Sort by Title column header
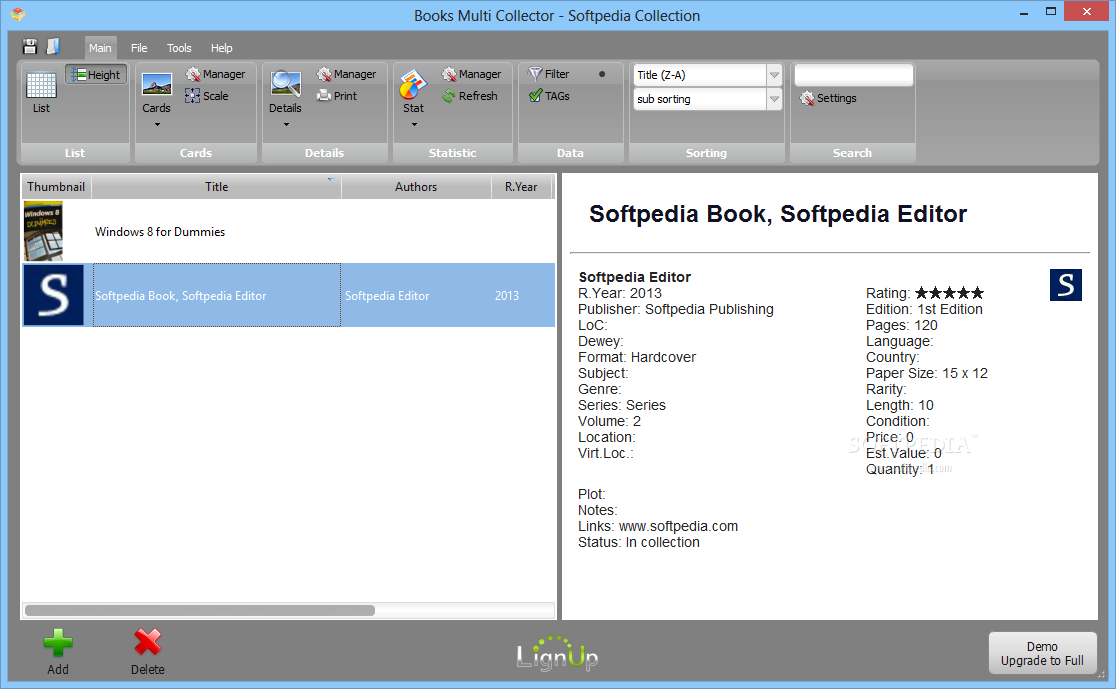The width and height of the screenshot is (1116, 689). [x=216, y=186]
